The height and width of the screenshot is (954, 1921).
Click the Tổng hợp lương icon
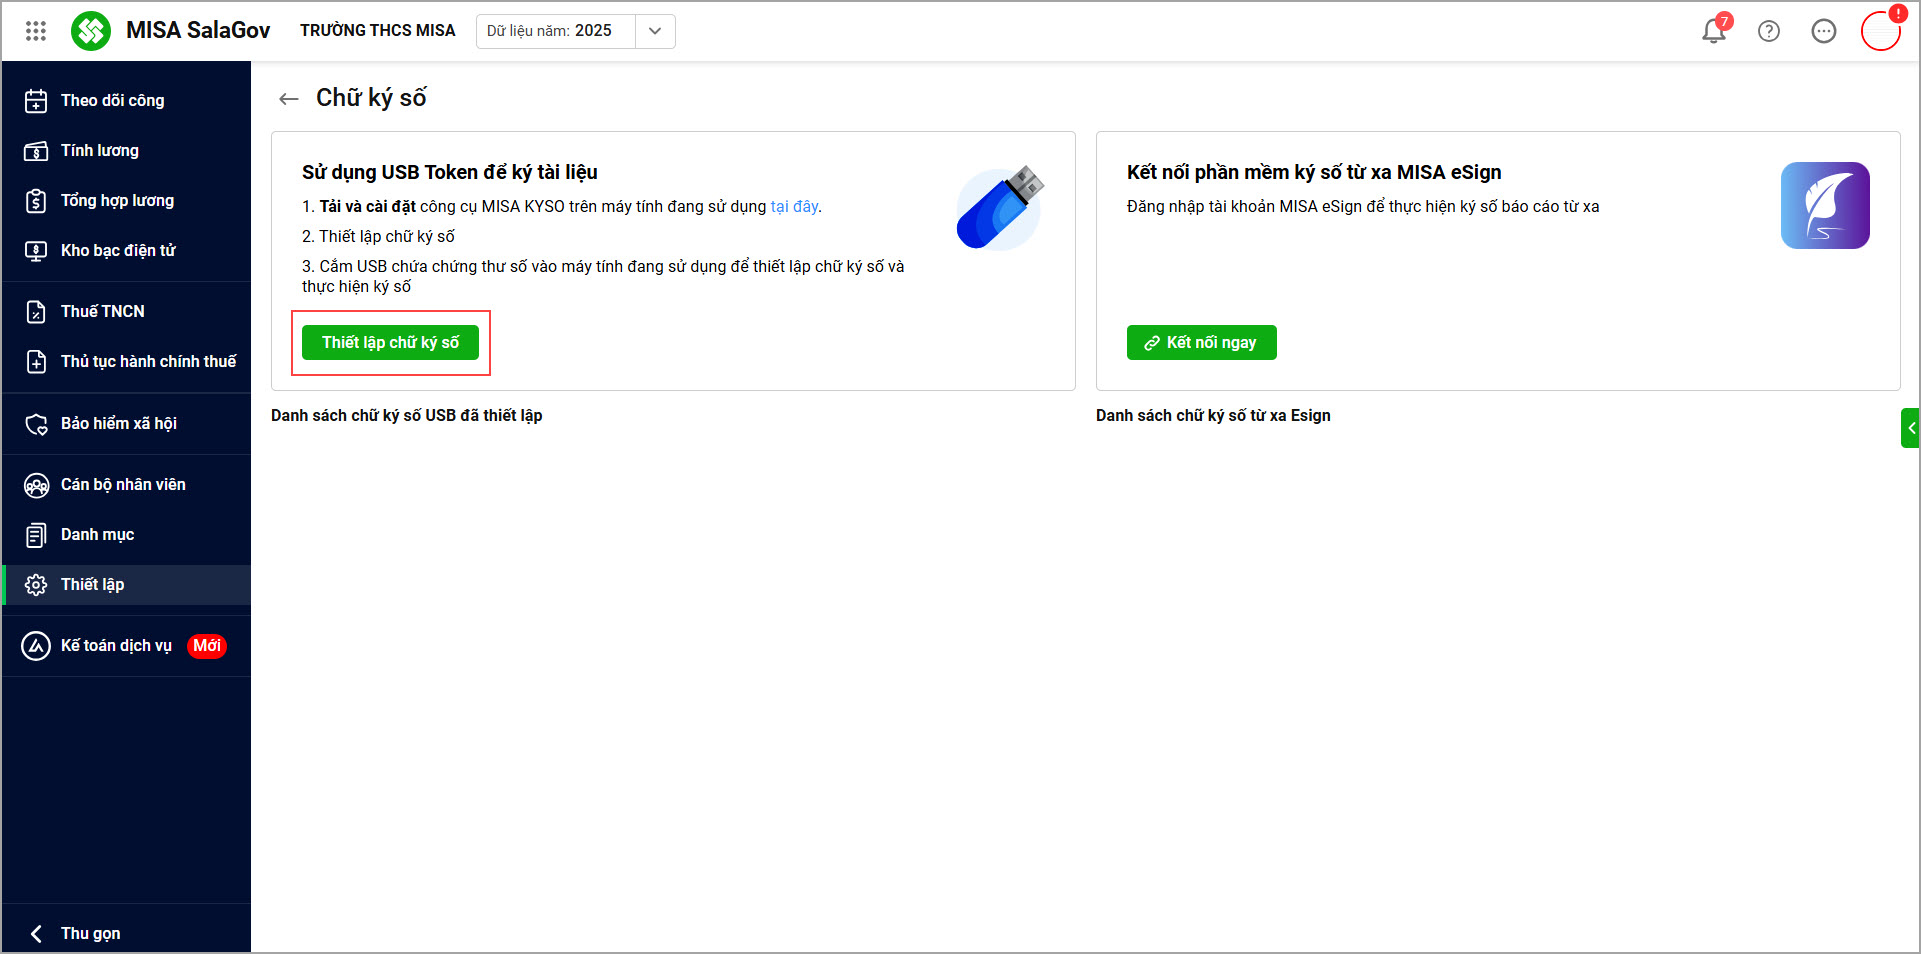(36, 201)
